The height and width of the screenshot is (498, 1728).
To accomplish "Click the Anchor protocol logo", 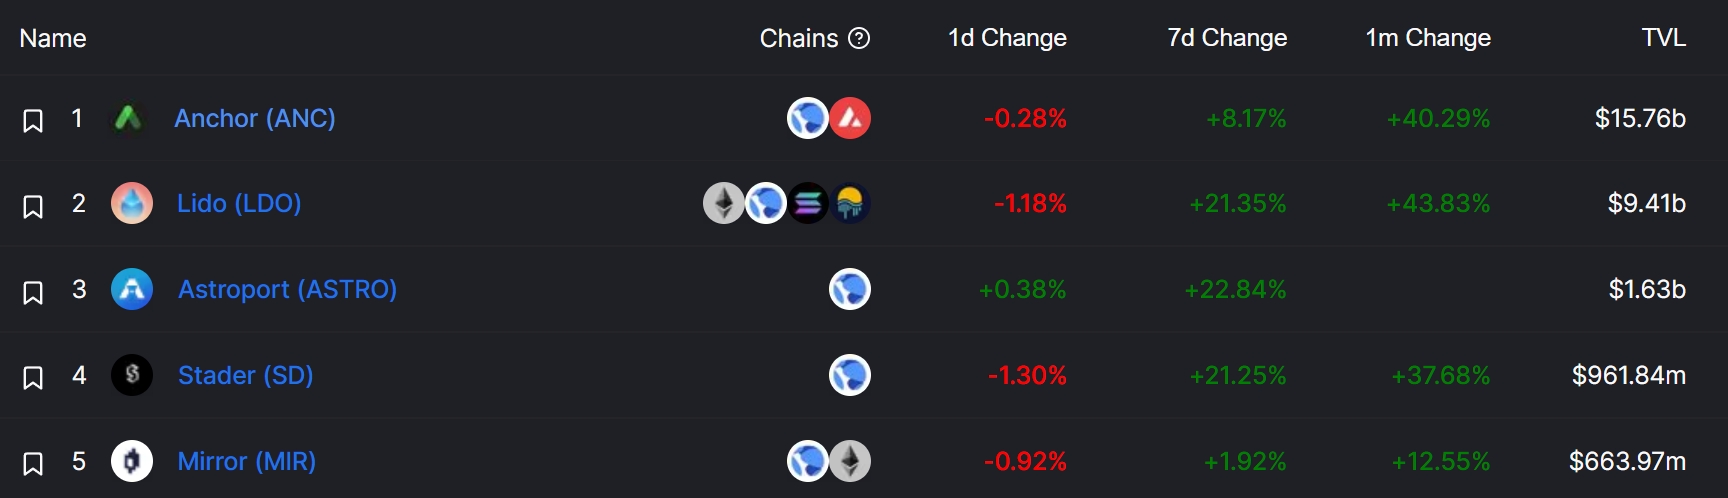I will 131,118.
